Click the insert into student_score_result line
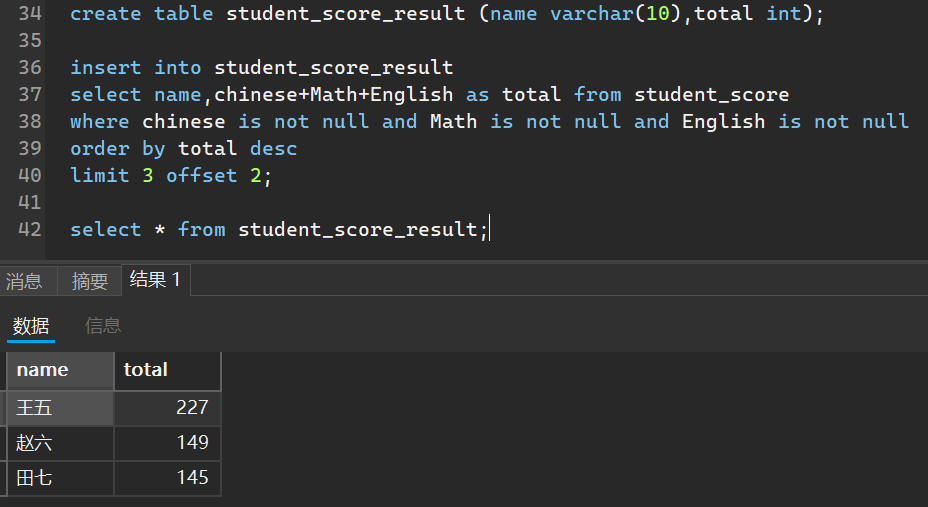This screenshot has width=928, height=507. (x=262, y=67)
